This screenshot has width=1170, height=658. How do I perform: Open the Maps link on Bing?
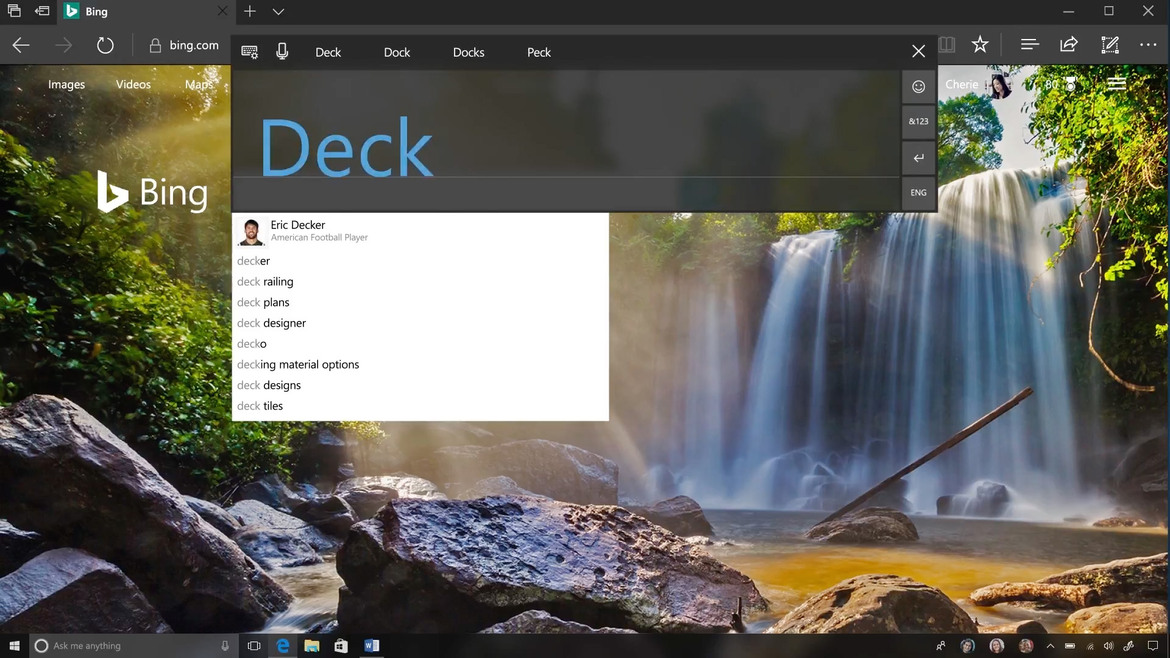pyautogui.click(x=198, y=84)
